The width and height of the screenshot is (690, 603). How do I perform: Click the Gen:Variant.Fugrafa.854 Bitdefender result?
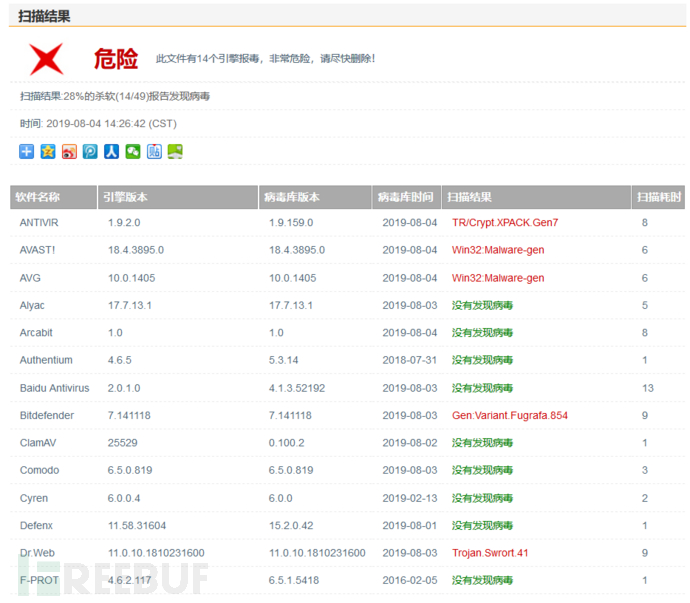pyautogui.click(x=511, y=415)
